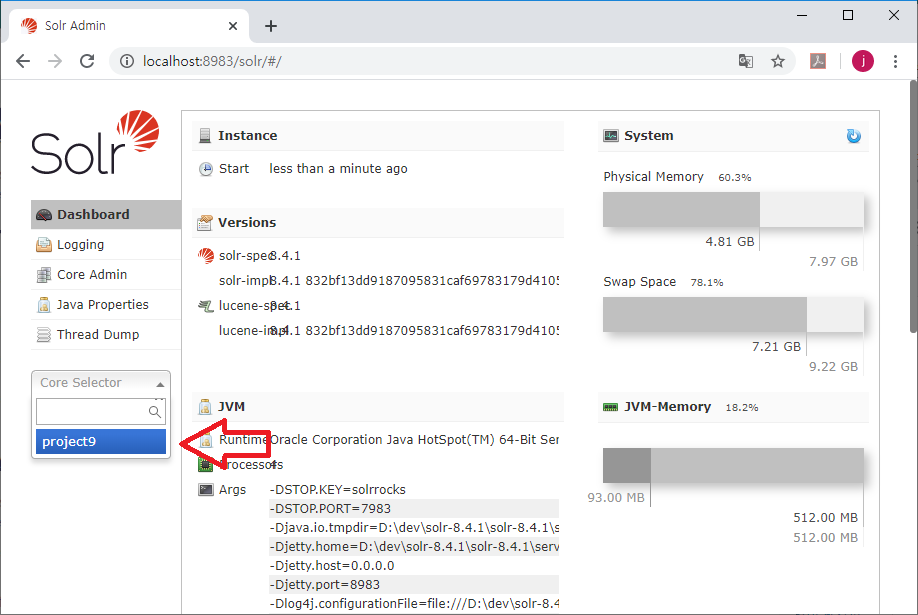This screenshot has width=918, height=615.
Task: Select the Solr Admin tab
Action: click(129, 26)
